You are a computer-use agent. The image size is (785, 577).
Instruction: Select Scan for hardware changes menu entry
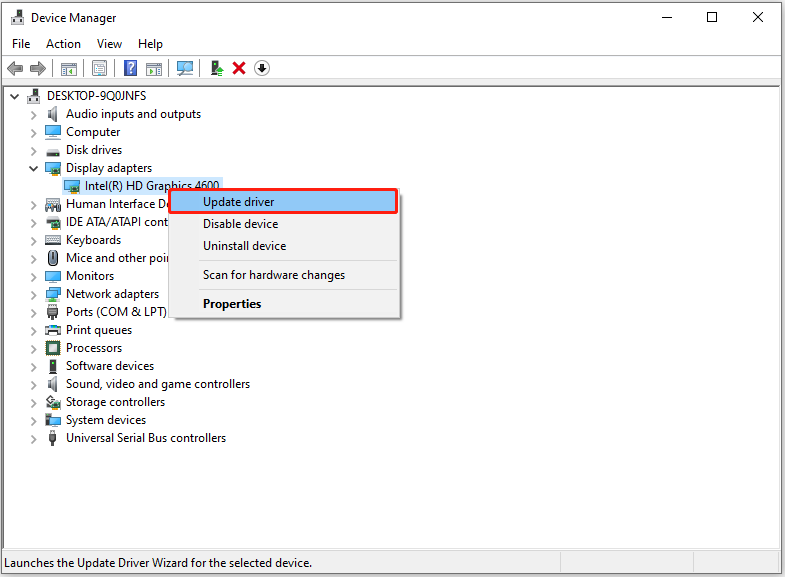284,275
